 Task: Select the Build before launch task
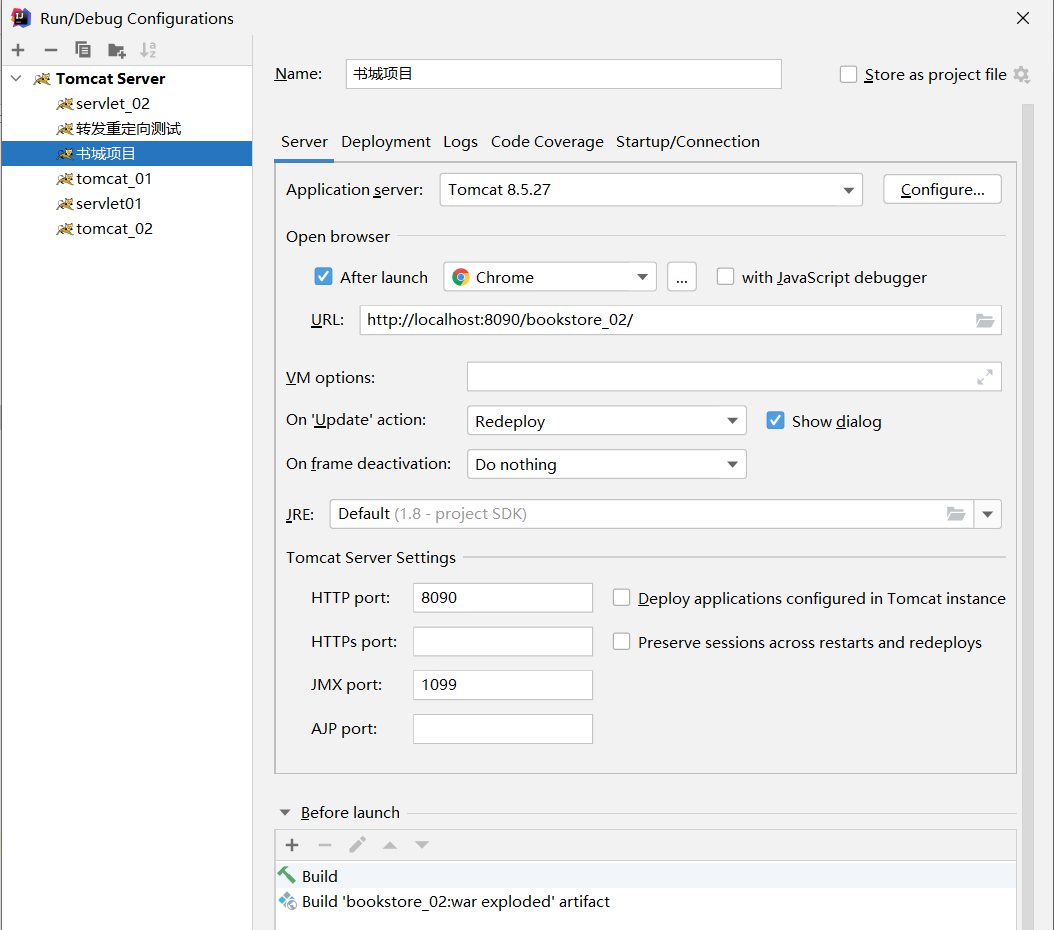(645, 876)
